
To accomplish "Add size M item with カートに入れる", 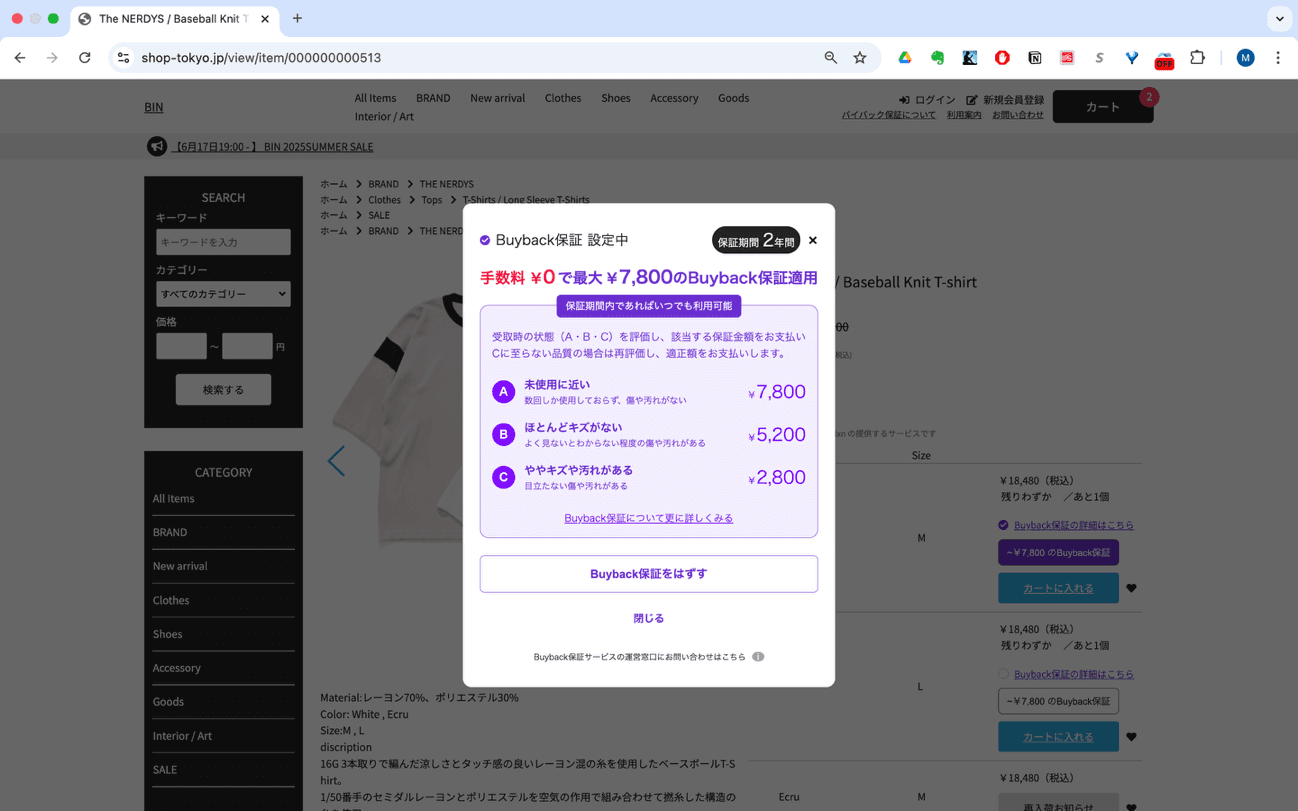I will point(1058,588).
